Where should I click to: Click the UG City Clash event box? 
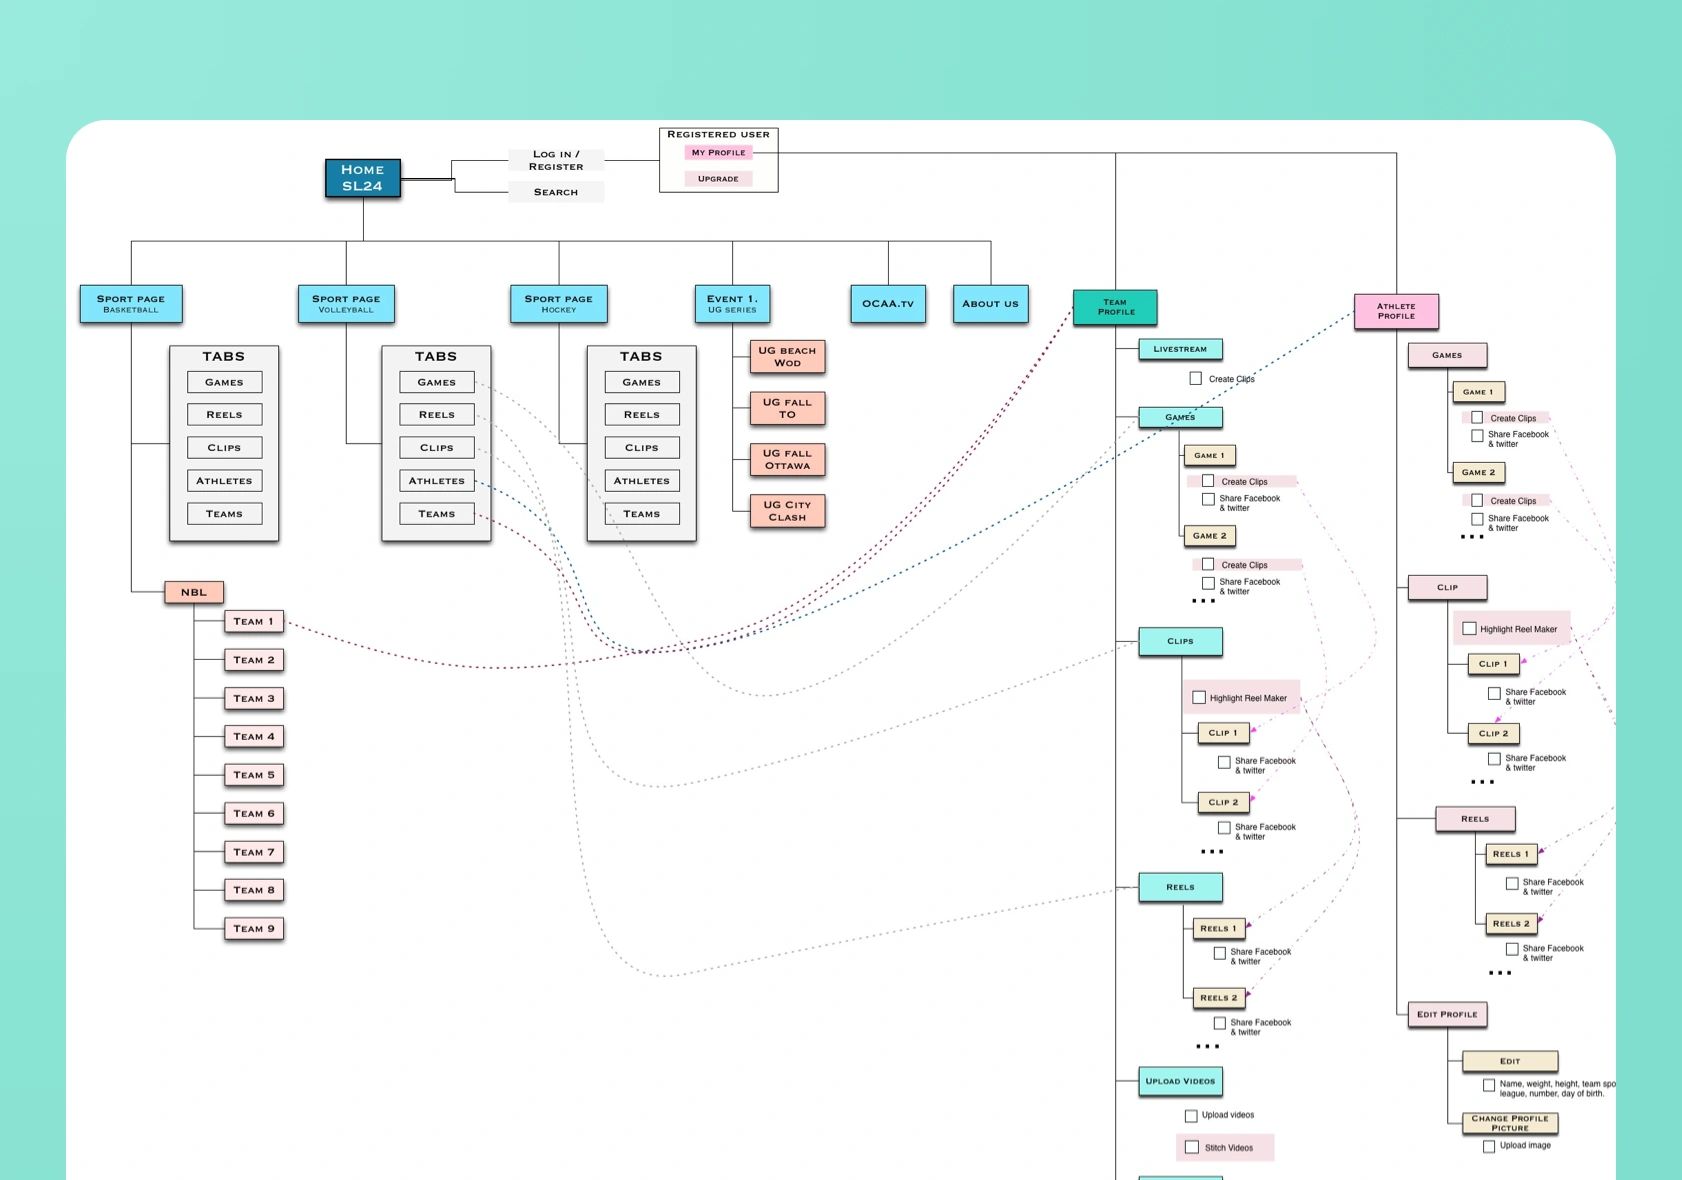(x=787, y=511)
